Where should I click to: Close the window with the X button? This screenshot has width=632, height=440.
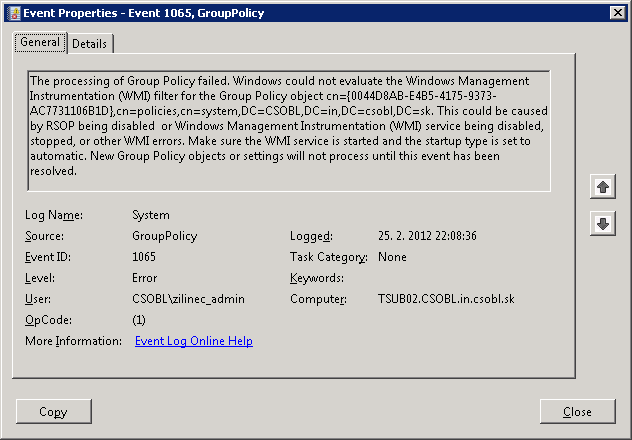click(x=617, y=13)
